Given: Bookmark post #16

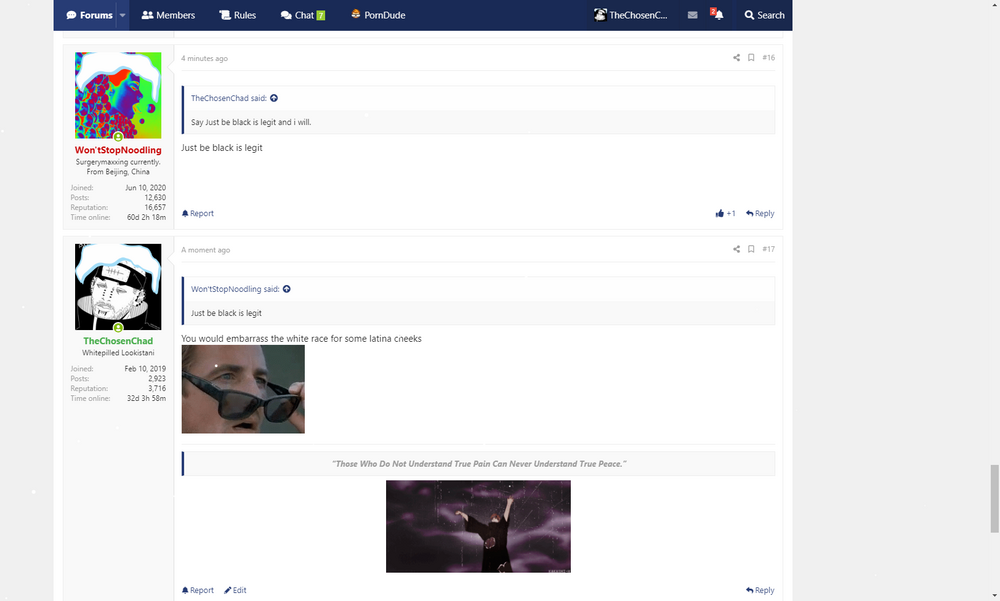Looking at the screenshot, I should point(751,57).
